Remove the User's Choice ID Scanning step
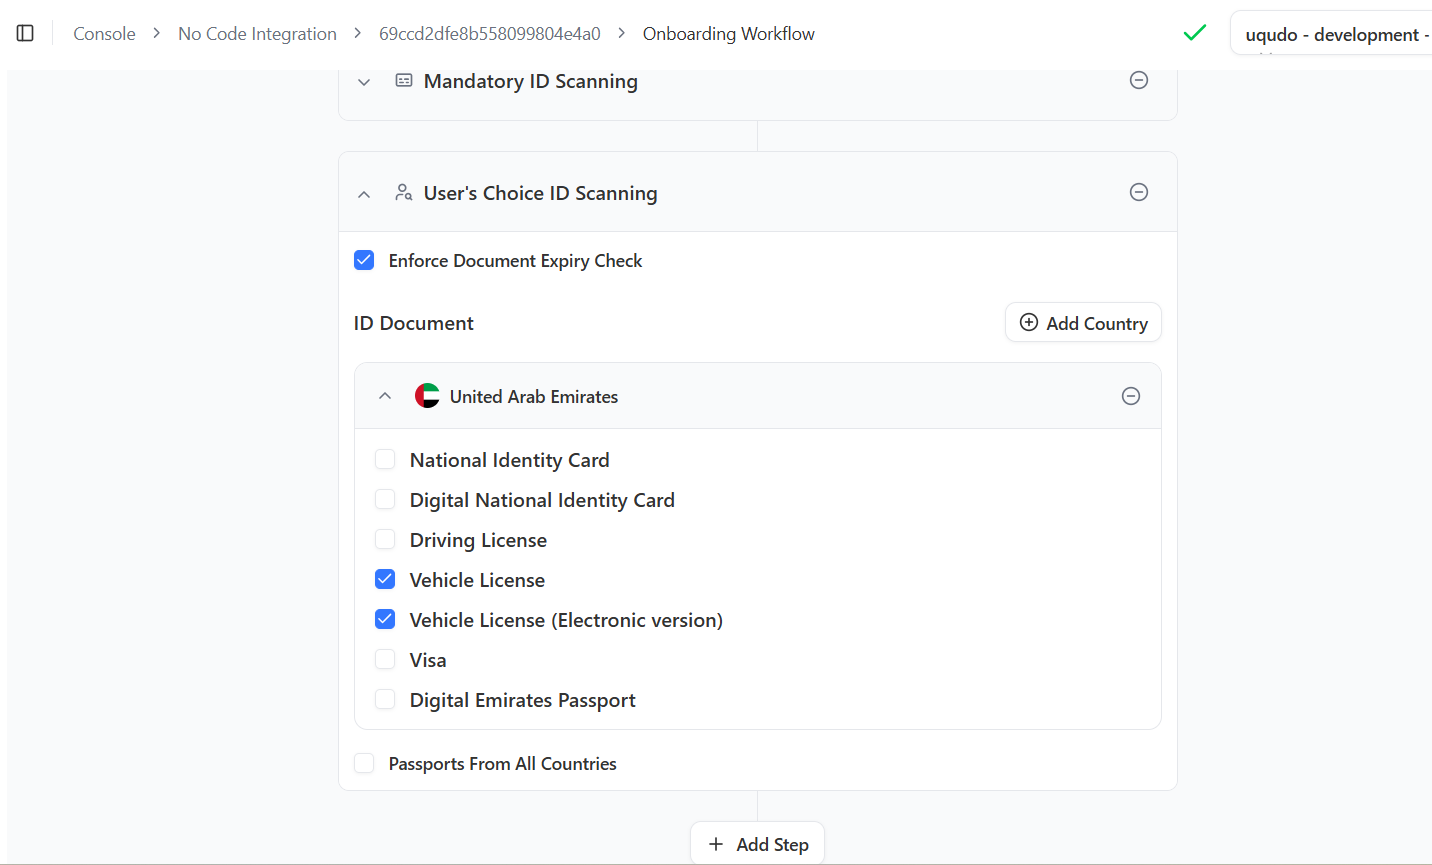 1138,192
